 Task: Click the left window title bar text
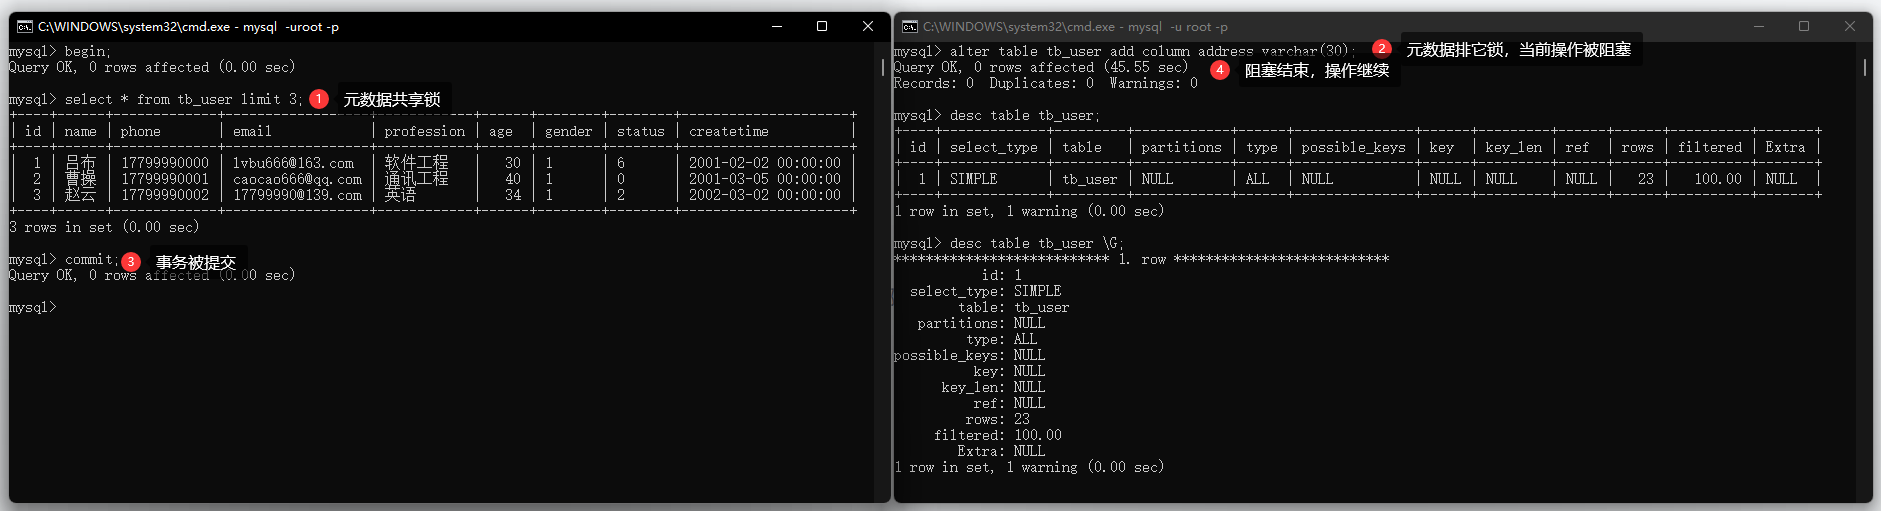point(188,27)
